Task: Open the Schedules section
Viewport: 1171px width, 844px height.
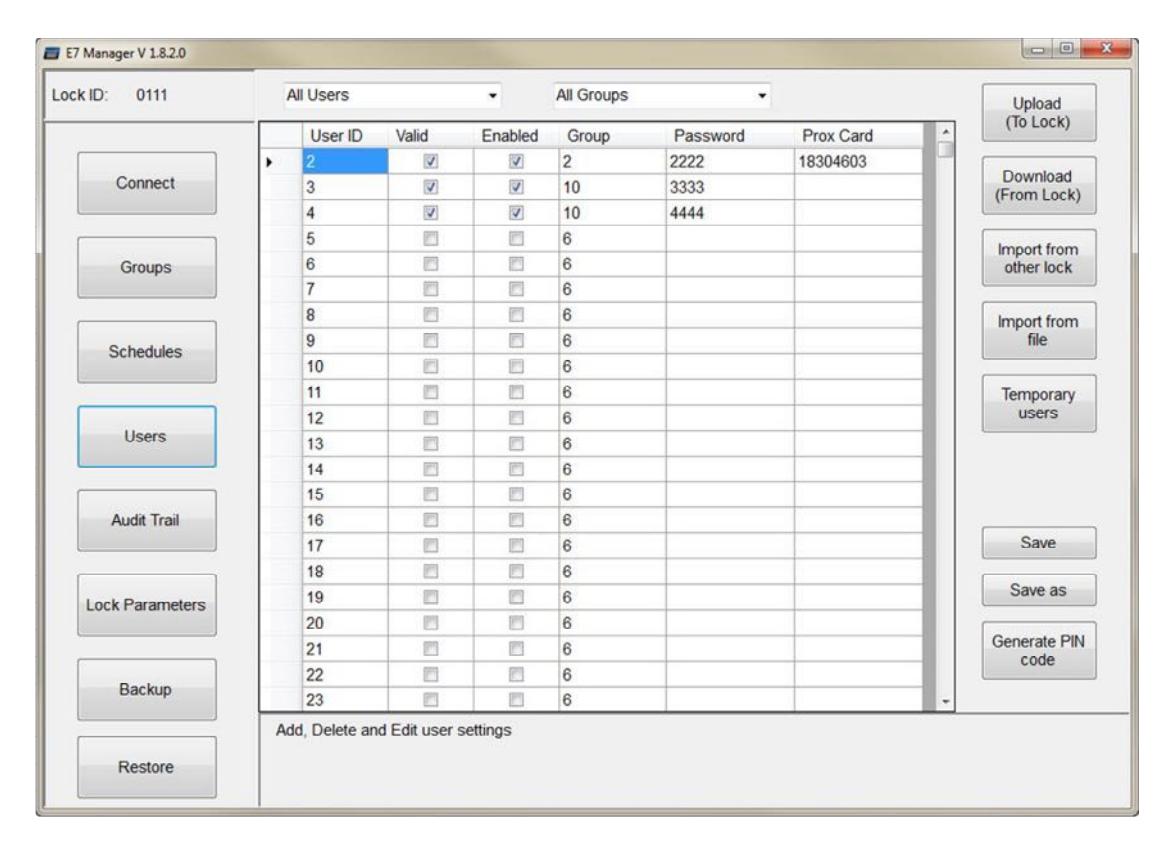Action: tap(146, 352)
